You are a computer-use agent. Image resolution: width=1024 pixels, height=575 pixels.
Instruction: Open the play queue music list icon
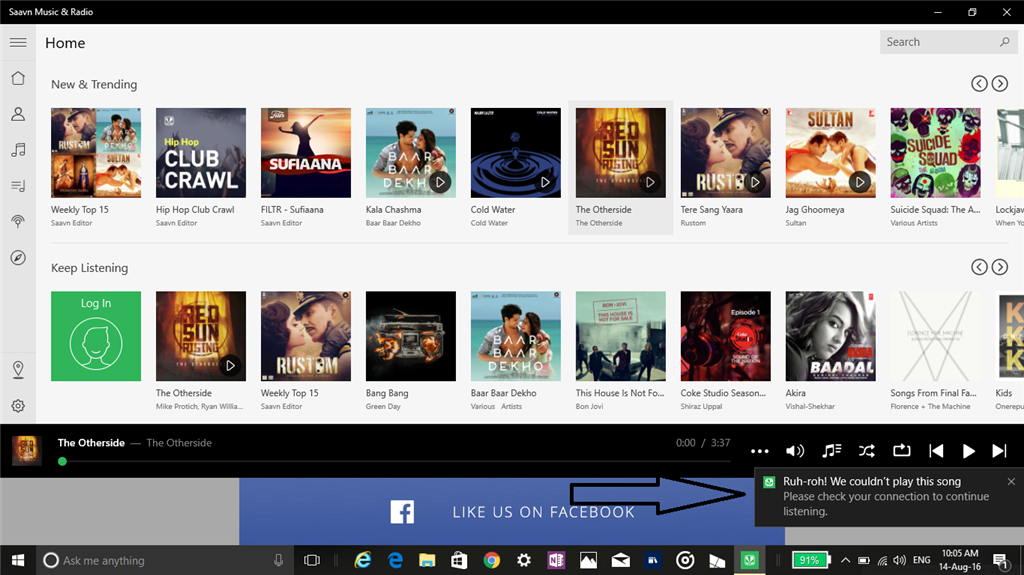pyautogui.click(x=831, y=451)
